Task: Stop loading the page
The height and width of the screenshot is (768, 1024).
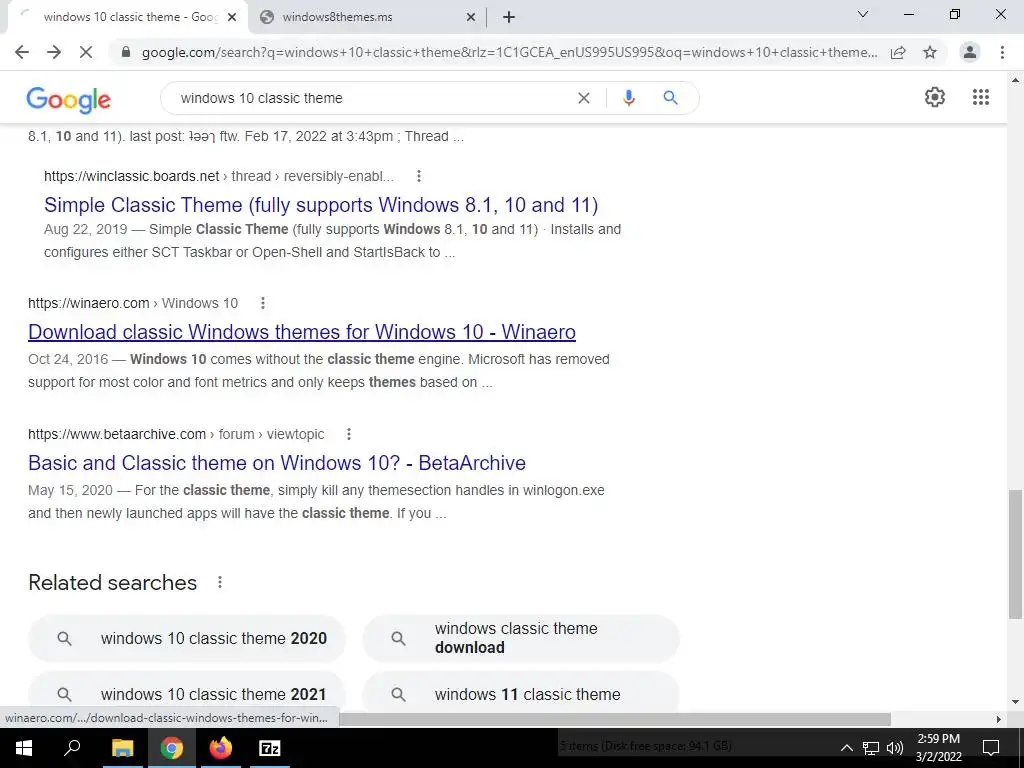Action: pyautogui.click(x=86, y=52)
